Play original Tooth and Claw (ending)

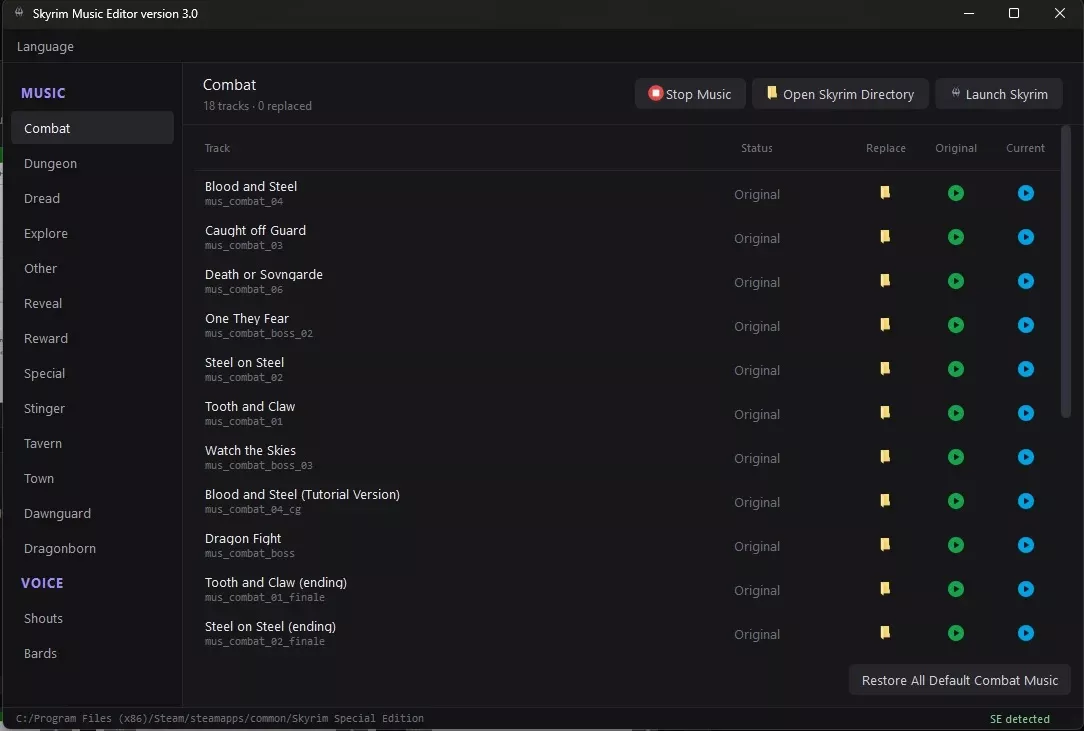point(955,589)
